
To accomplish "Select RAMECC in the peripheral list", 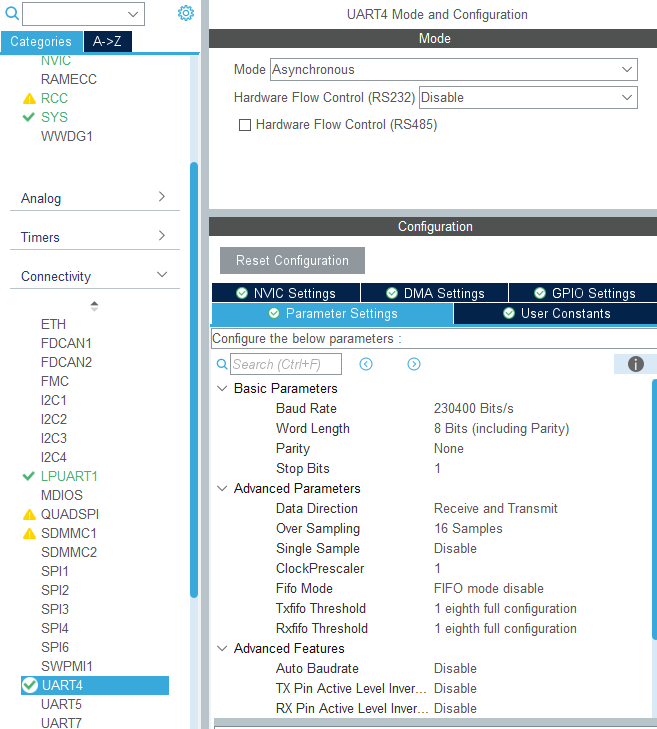I will 69,80.
